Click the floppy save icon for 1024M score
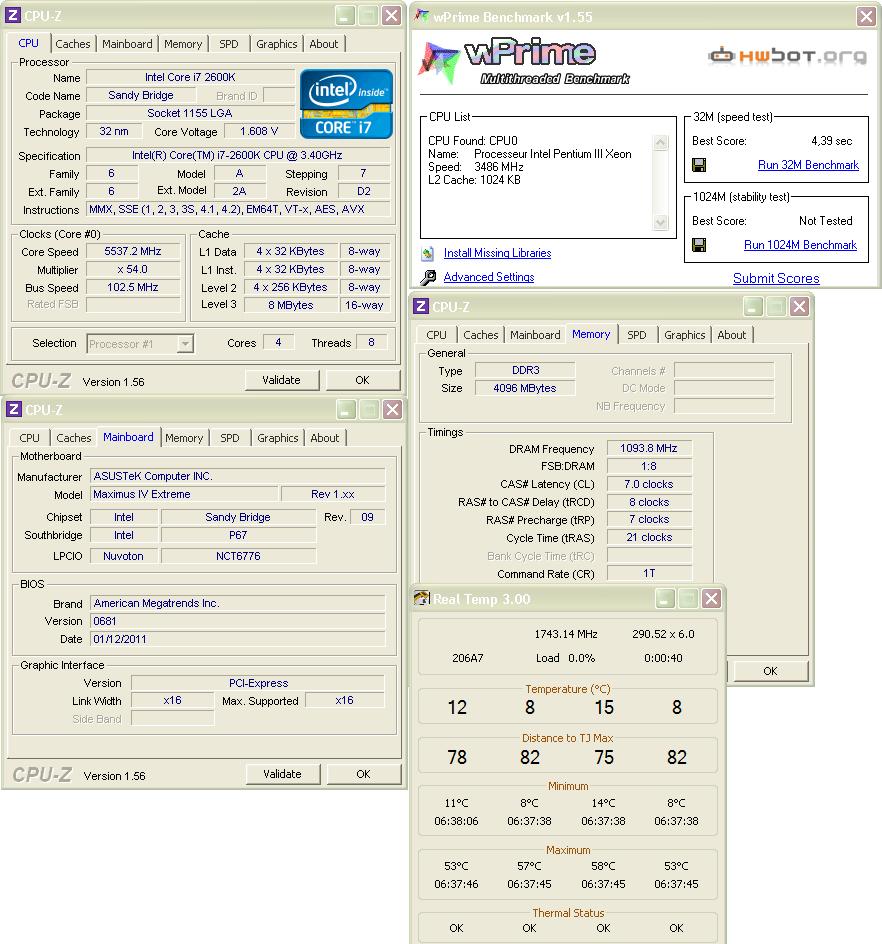This screenshot has width=882, height=944. [x=699, y=245]
